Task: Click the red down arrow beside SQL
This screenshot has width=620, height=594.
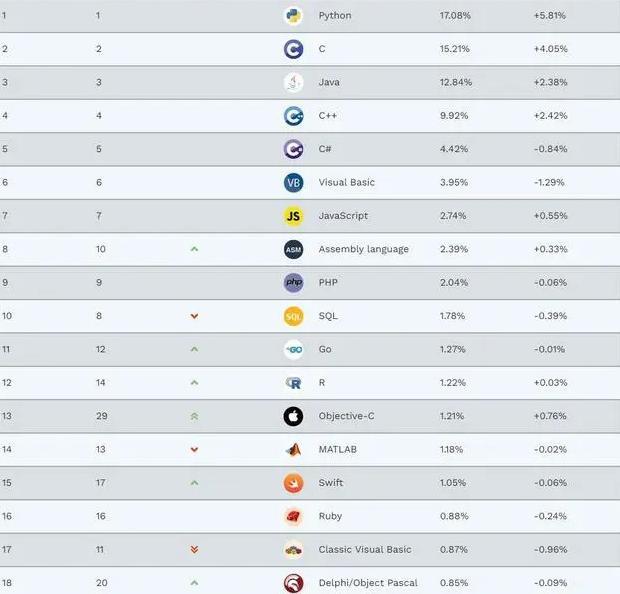Action: pyautogui.click(x=194, y=316)
